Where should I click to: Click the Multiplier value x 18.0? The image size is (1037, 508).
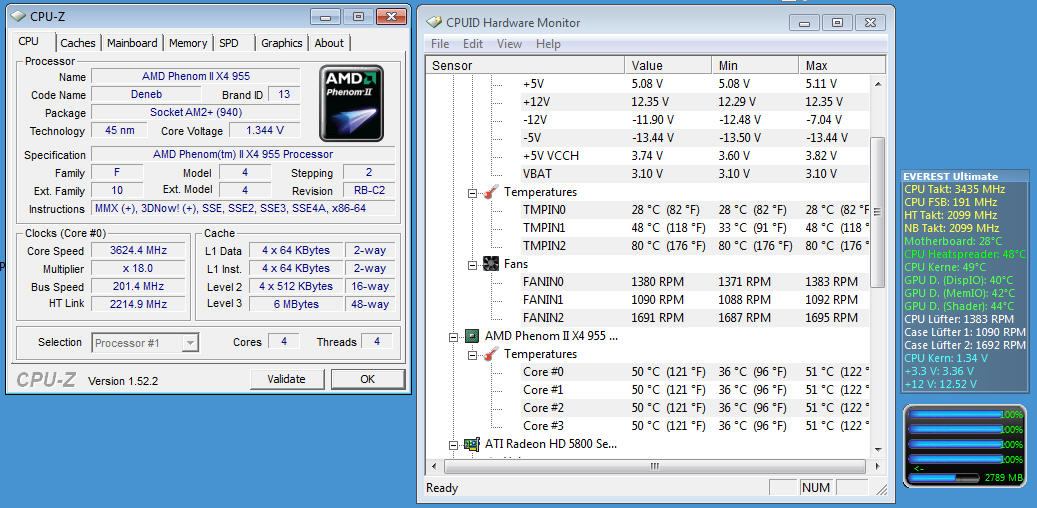tap(138, 269)
